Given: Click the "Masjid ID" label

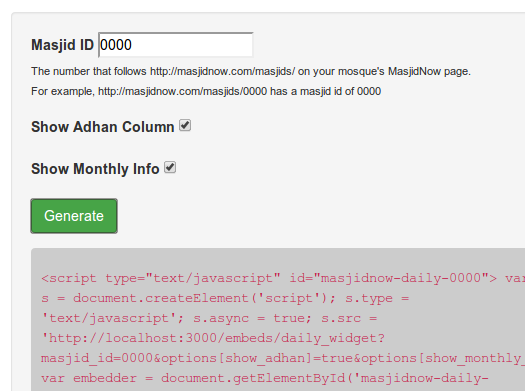Looking at the screenshot, I should pos(62,45).
